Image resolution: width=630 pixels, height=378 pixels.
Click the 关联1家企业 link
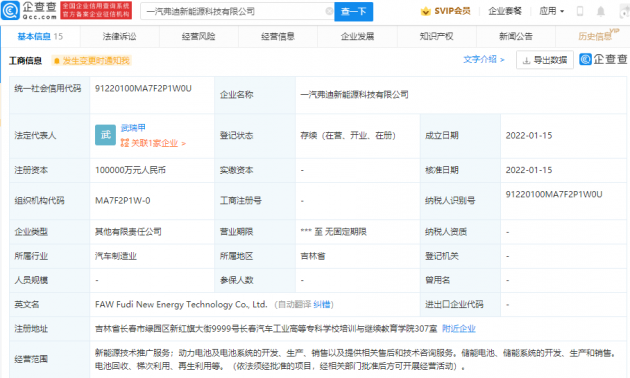pyautogui.click(x=153, y=143)
